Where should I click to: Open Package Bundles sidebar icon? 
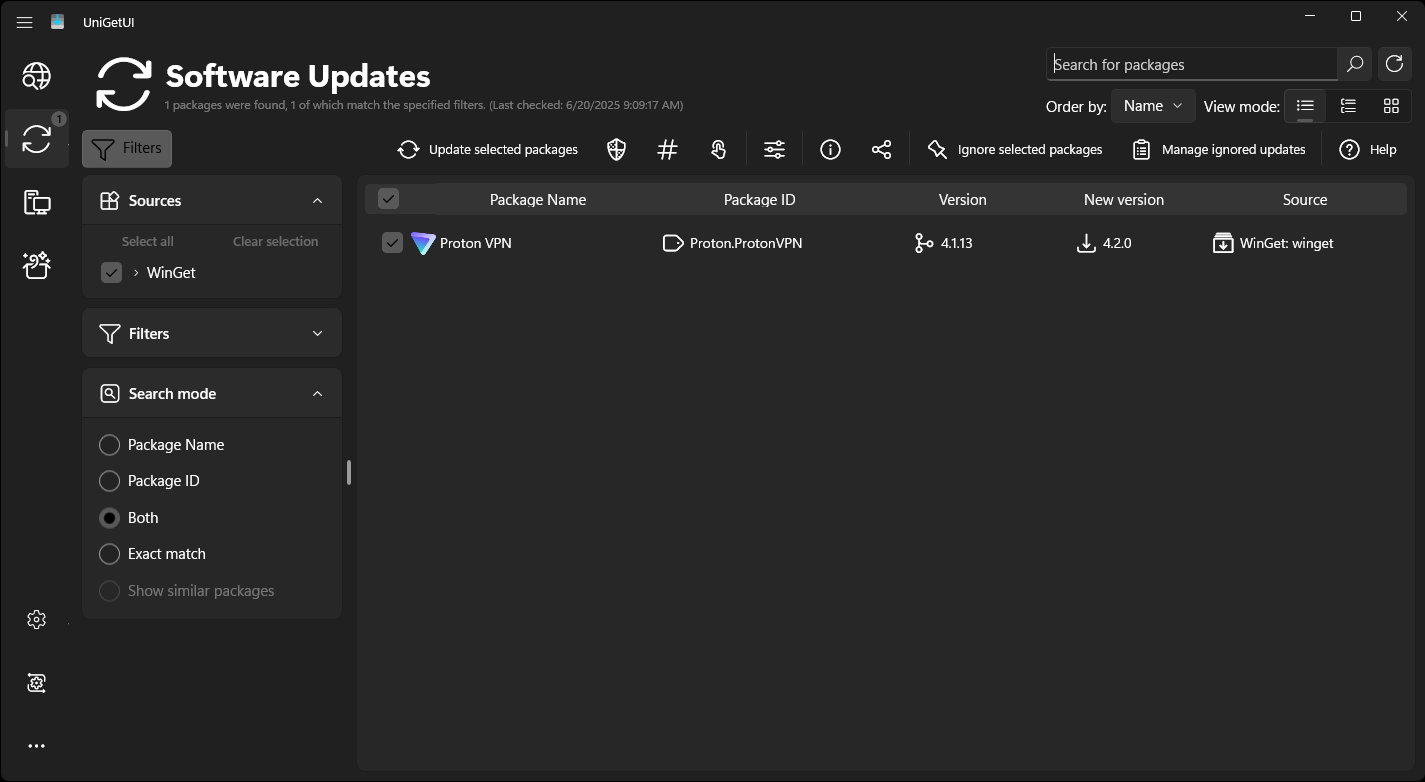point(37,265)
